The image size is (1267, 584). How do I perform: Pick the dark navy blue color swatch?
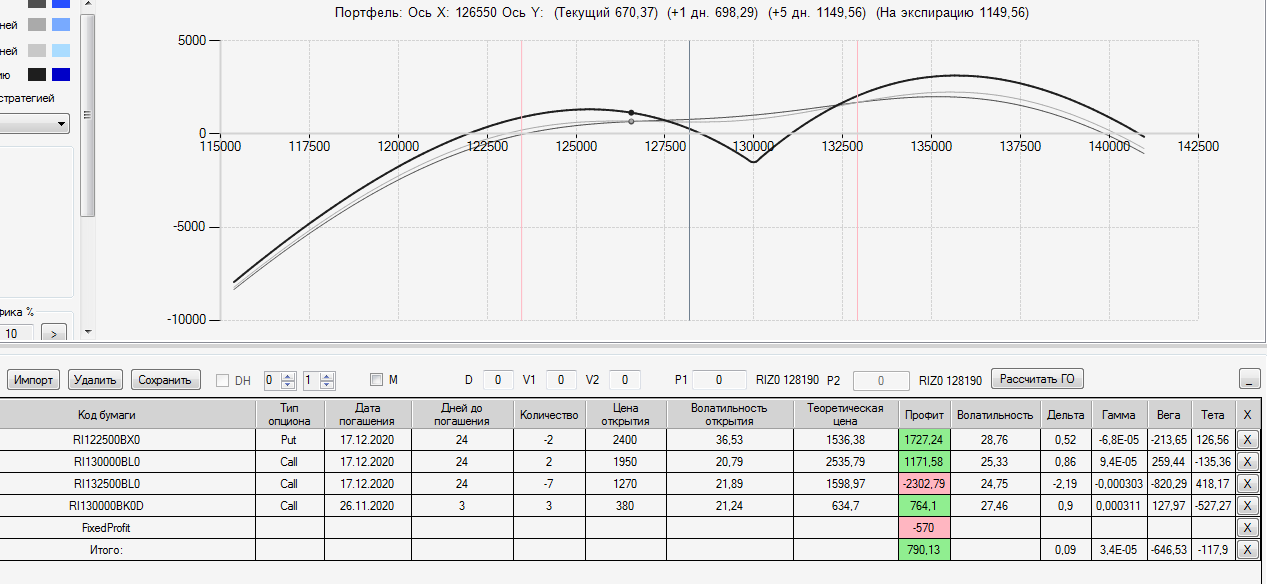[61, 74]
